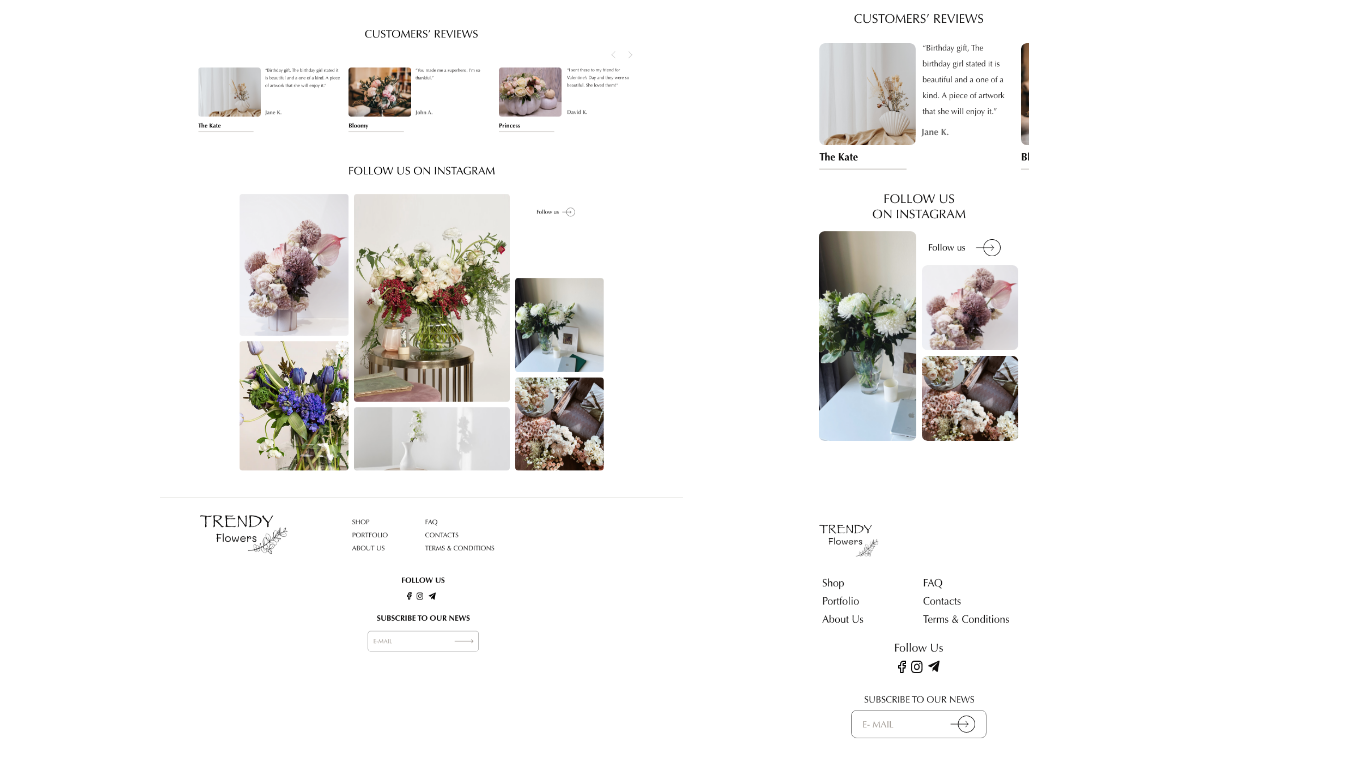The width and height of the screenshot is (1366, 768).
Task: Click circled arrow beside mobile Follow us
Action: click(988, 248)
